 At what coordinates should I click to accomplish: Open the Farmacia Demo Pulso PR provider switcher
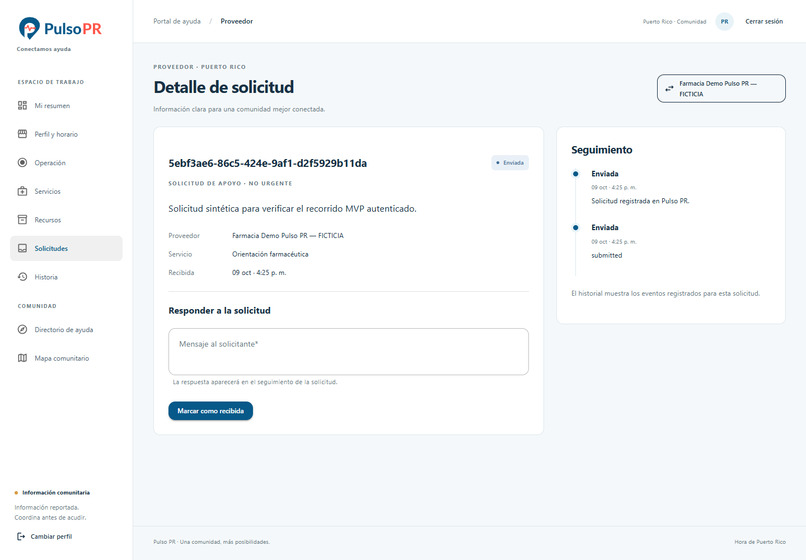pyautogui.click(x=721, y=88)
